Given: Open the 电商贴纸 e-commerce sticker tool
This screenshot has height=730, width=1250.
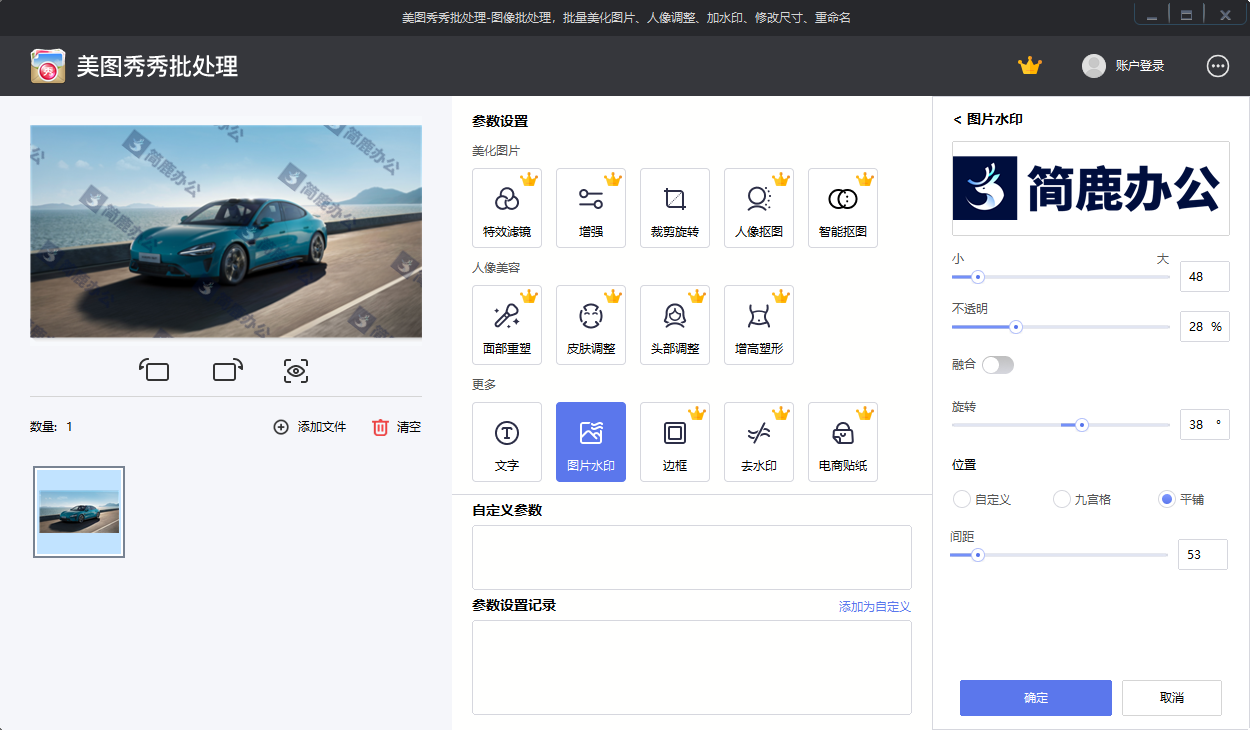Looking at the screenshot, I should (843, 441).
